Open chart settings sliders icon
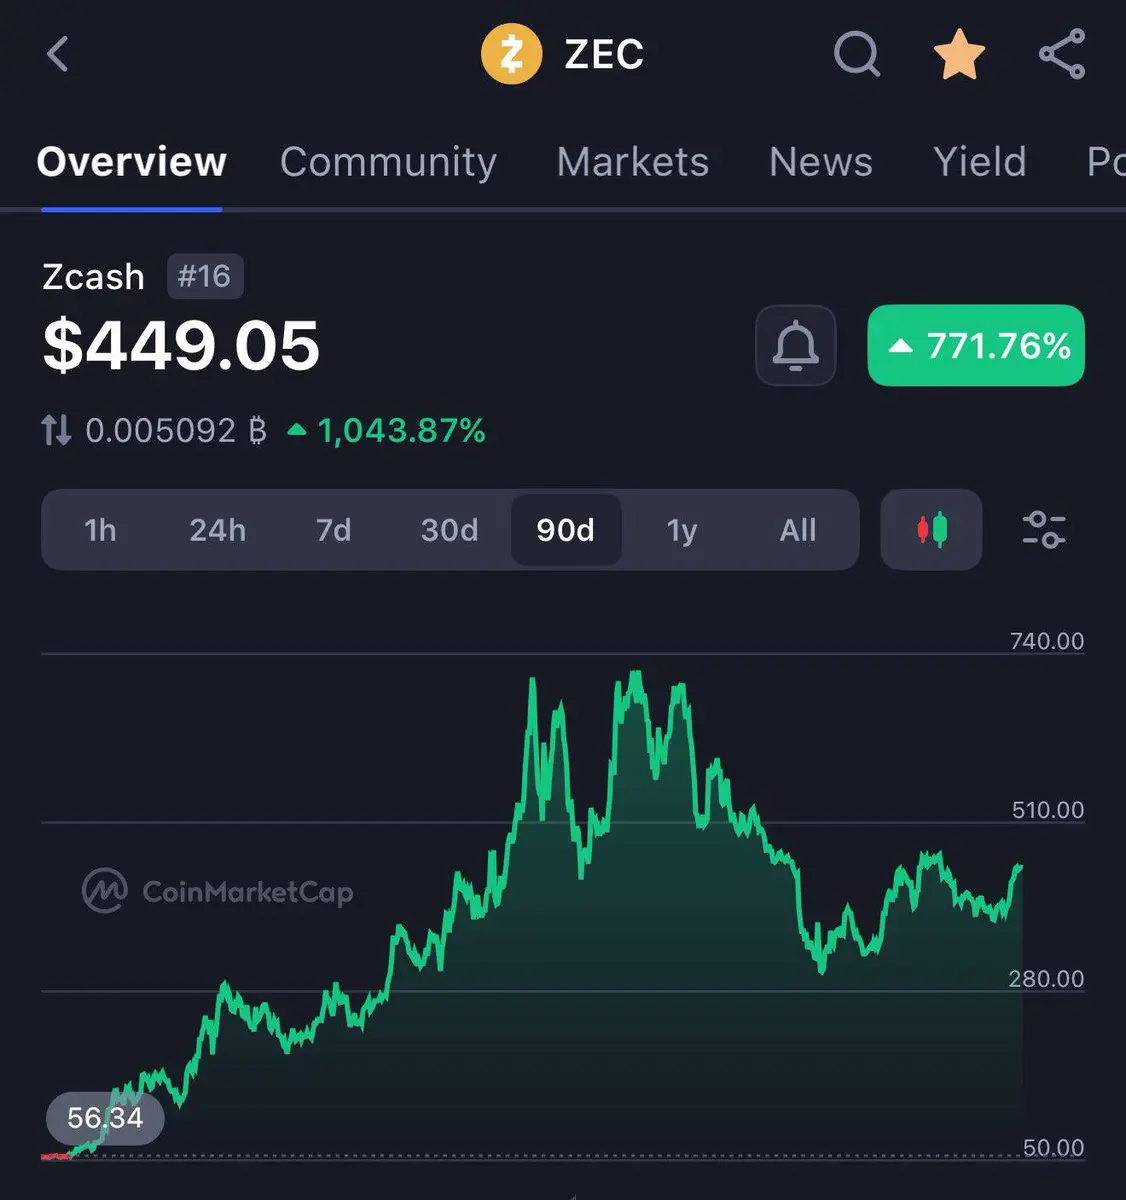The height and width of the screenshot is (1200, 1126). (x=1043, y=529)
